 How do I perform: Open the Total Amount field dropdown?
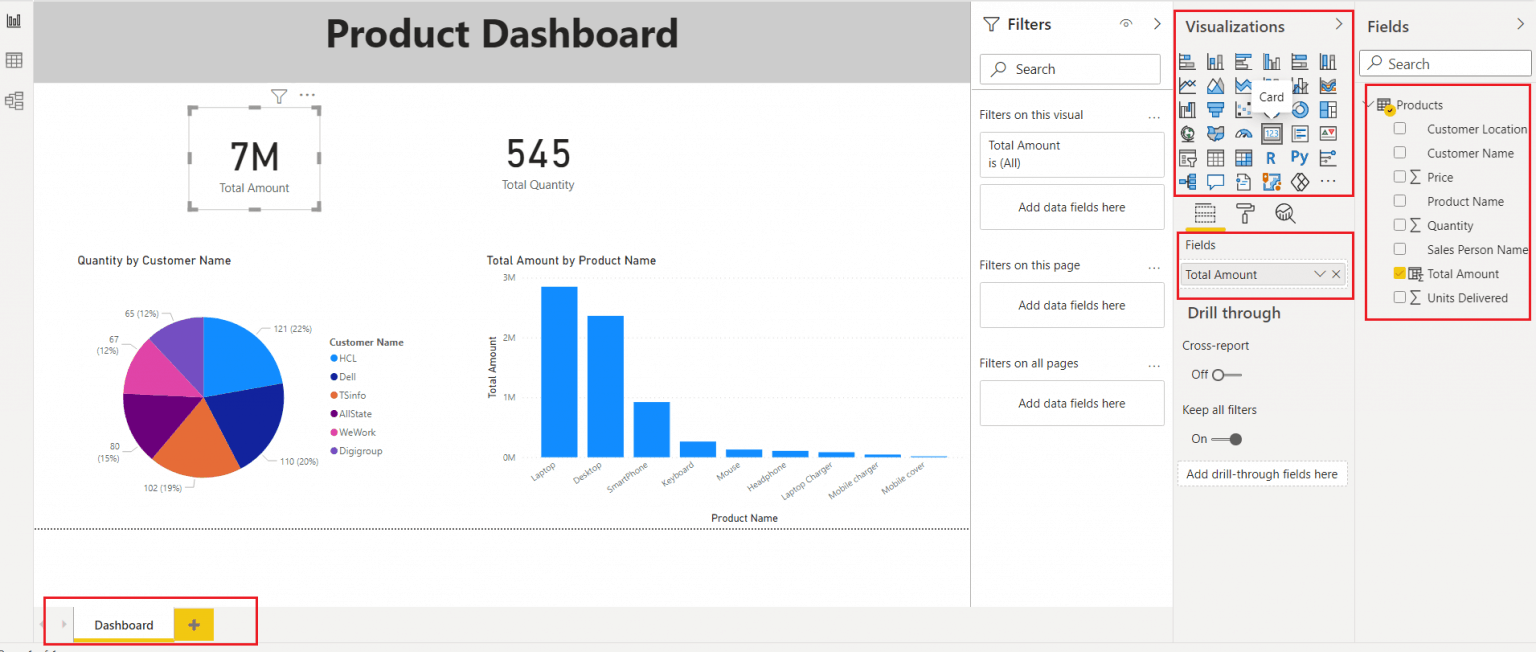pos(1320,273)
